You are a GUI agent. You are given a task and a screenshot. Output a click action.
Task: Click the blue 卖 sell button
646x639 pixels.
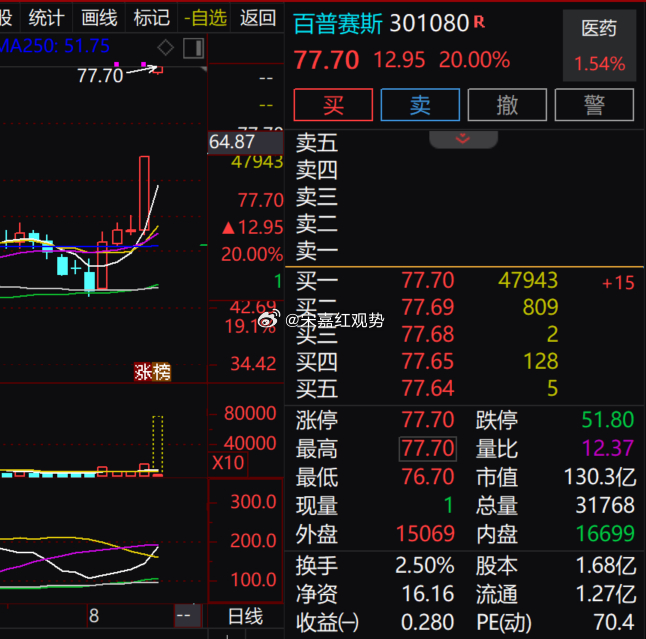[x=420, y=105]
